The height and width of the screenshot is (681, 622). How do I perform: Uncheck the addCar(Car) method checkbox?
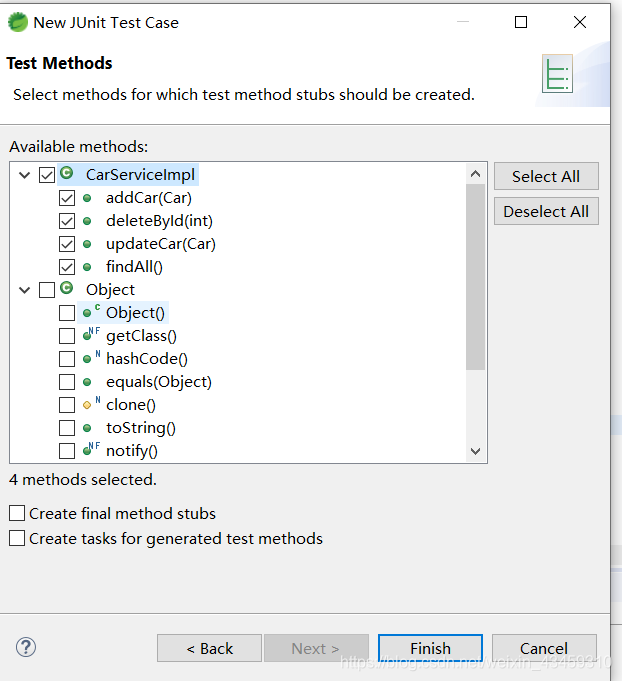point(67,198)
